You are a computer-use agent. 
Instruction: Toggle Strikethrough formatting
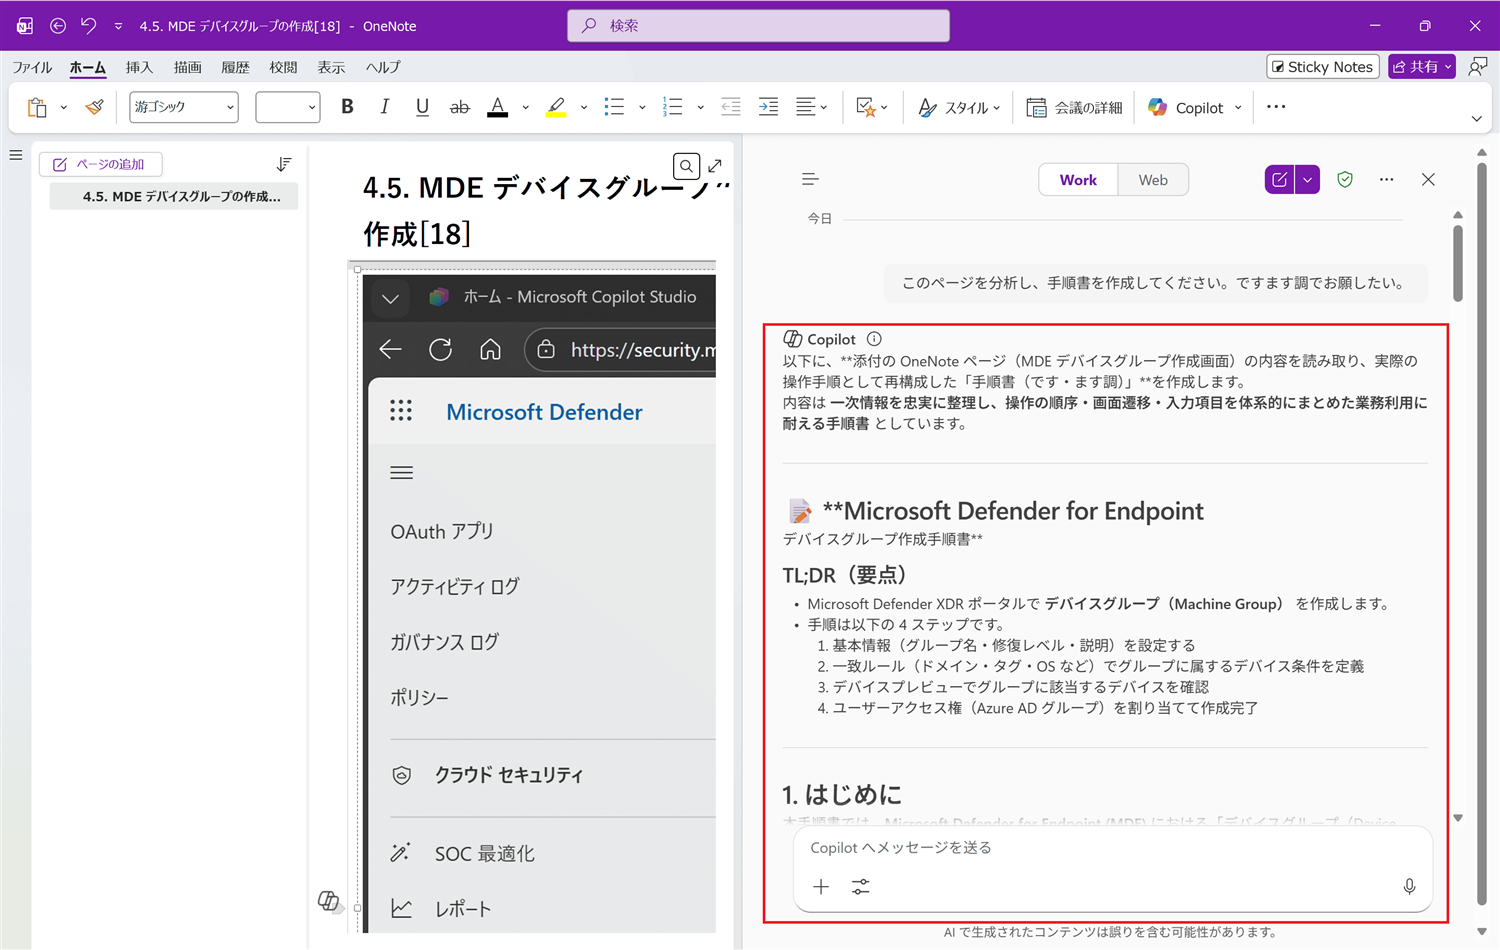pyautogui.click(x=459, y=107)
